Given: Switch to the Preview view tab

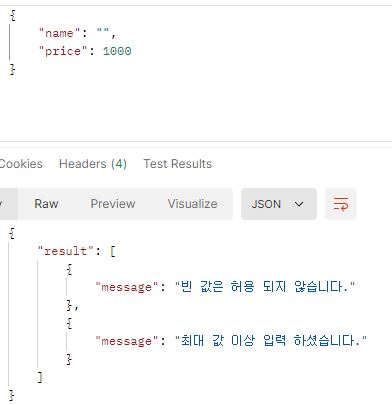Looking at the screenshot, I should pos(113,204).
